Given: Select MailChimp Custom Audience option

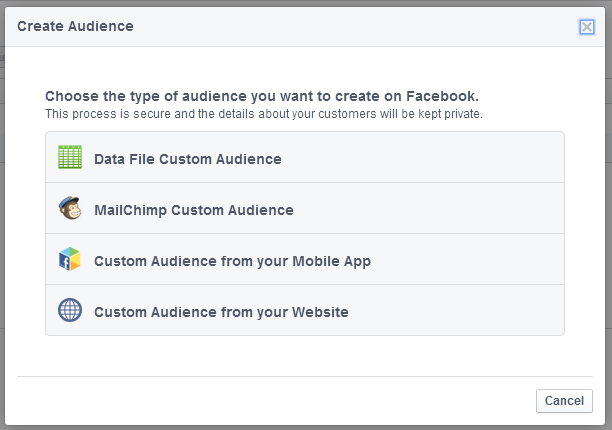Looking at the screenshot, I should click(x=305, y=208).
